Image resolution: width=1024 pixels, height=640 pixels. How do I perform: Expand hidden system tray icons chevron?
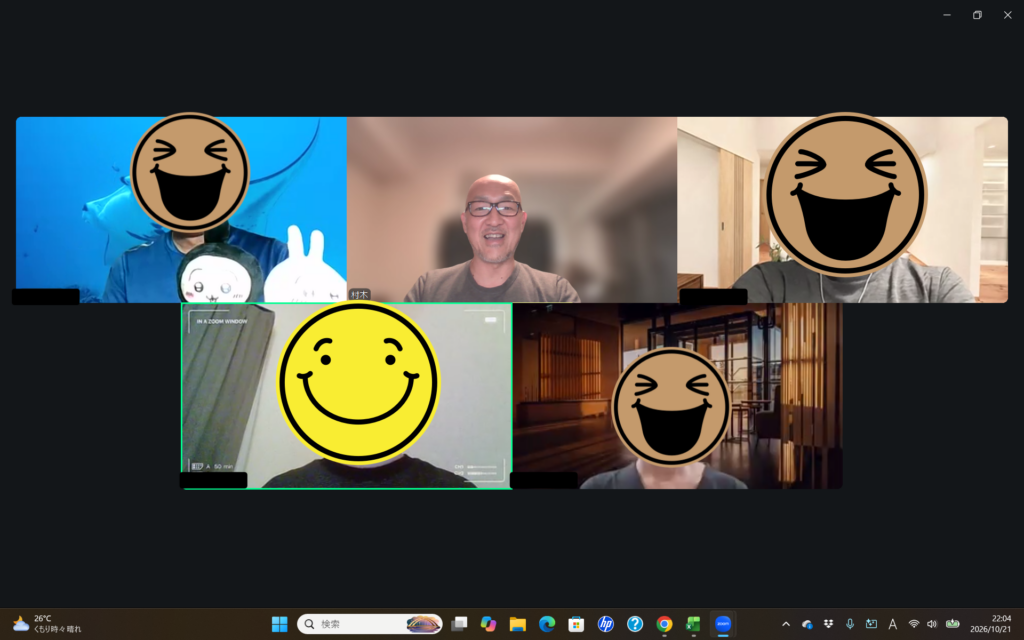(786, 624)
